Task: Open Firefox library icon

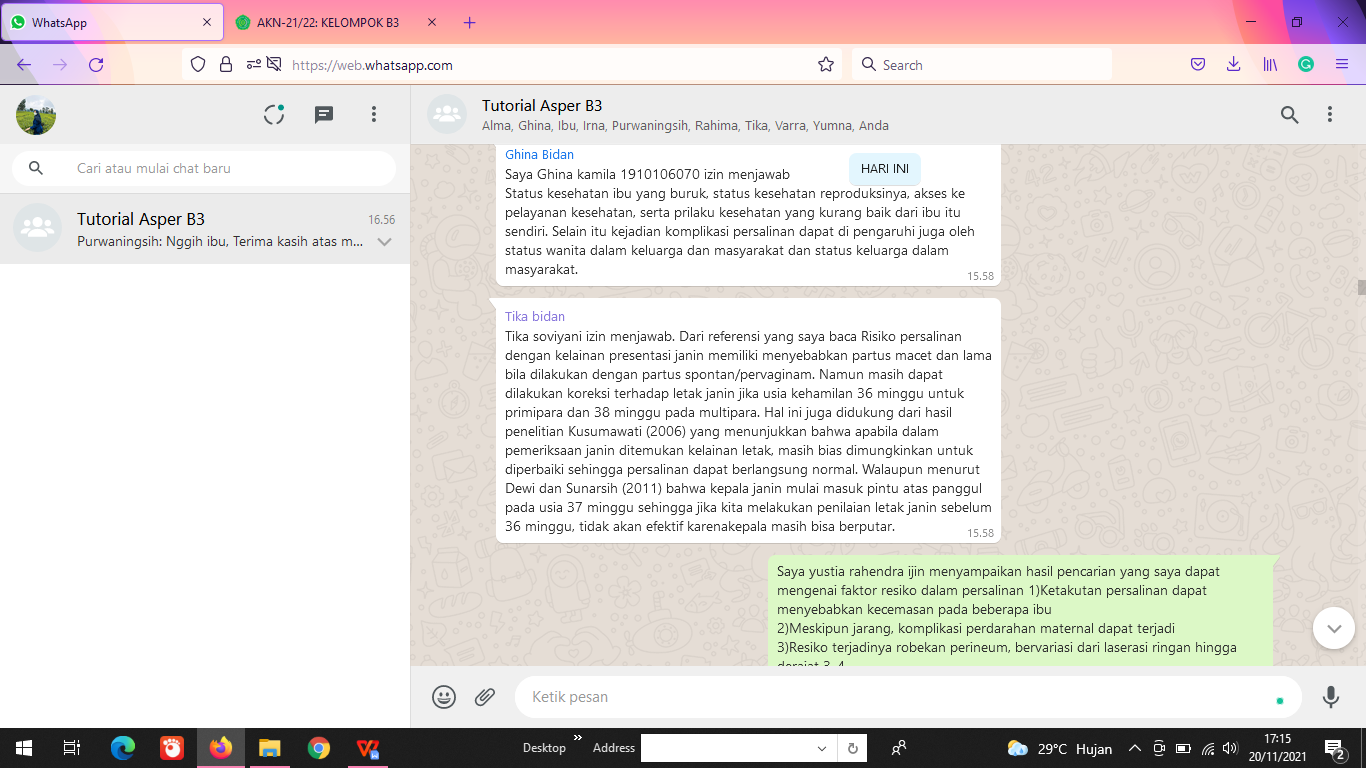Action: click(1270, 65)
